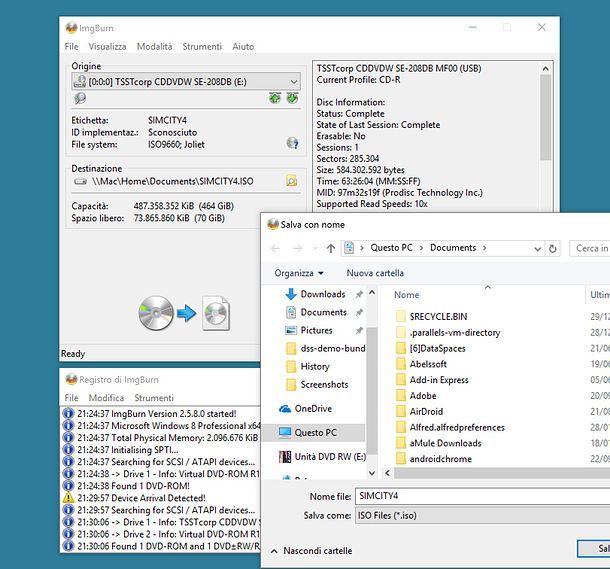Click the Destinazione path \\Mac\Home\Documents\SIMCITY4.ISO
Screen dimensions: 610x569
(172, 181)
